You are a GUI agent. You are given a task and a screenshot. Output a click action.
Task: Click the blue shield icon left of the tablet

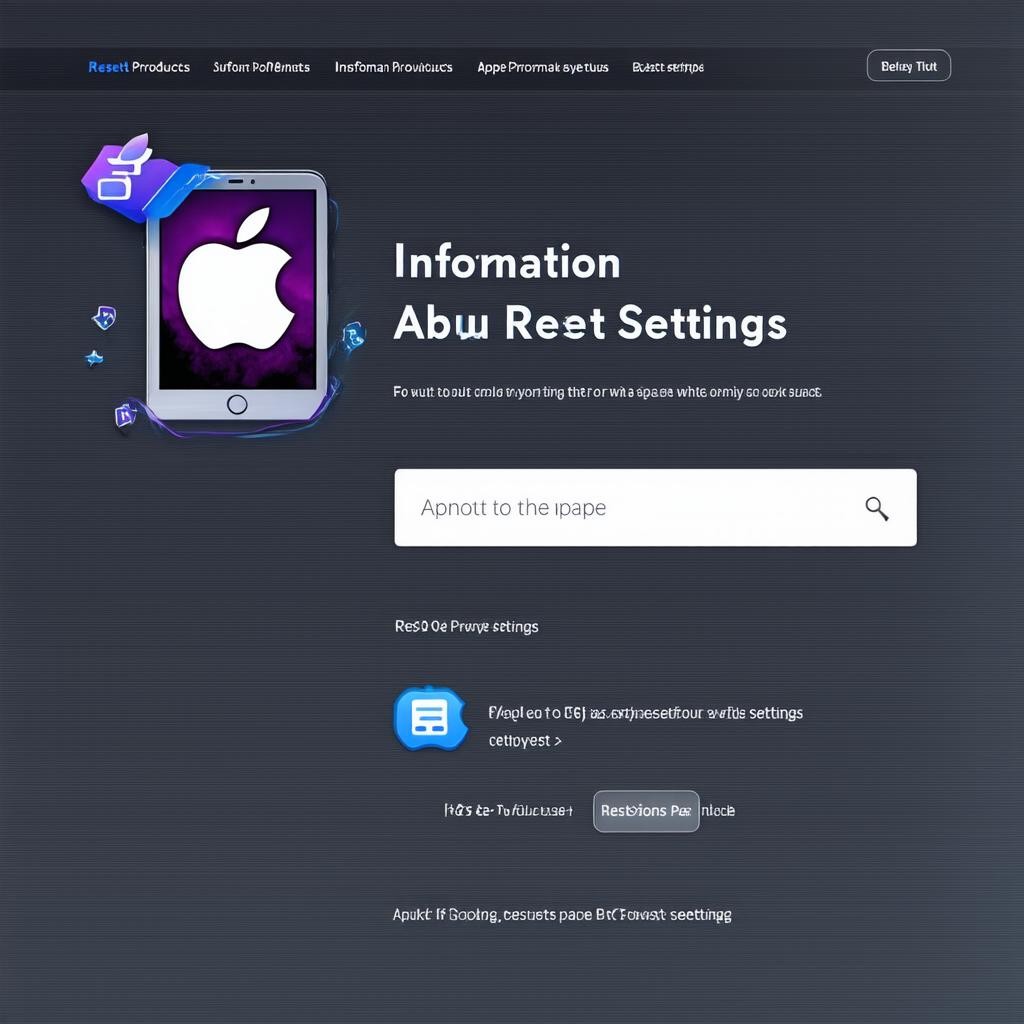104,318
